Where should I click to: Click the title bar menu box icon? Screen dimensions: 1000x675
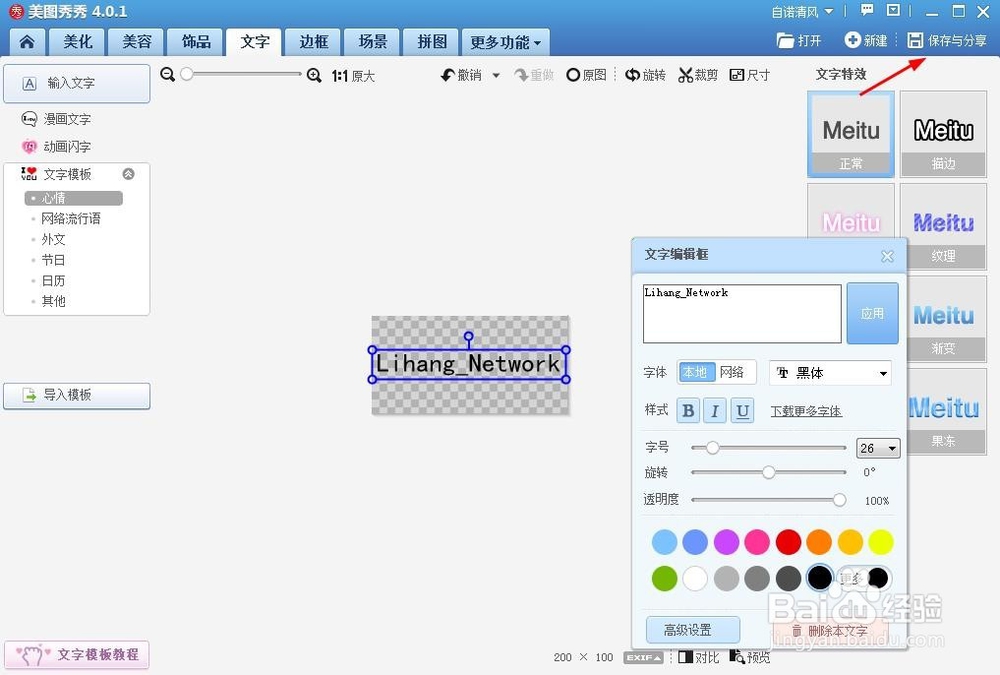[x=893, y=10]
